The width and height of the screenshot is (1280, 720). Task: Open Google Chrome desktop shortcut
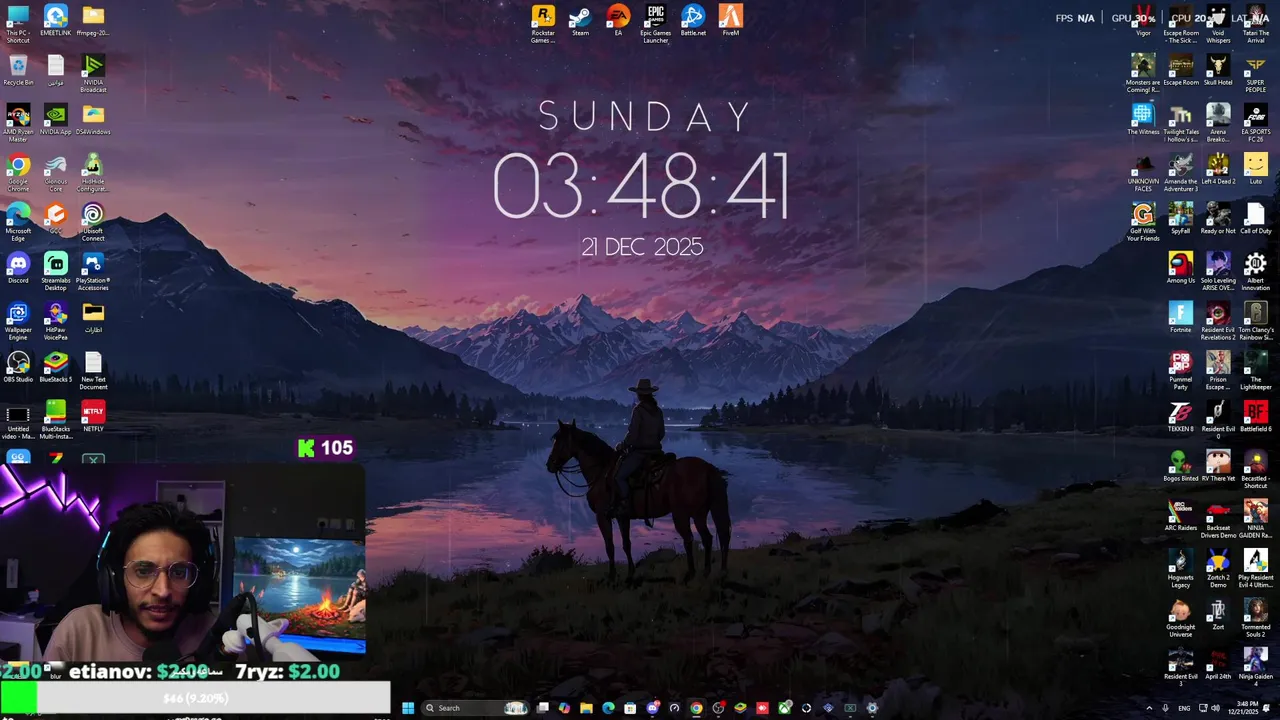pyautogui.click(x=18, y=172)
